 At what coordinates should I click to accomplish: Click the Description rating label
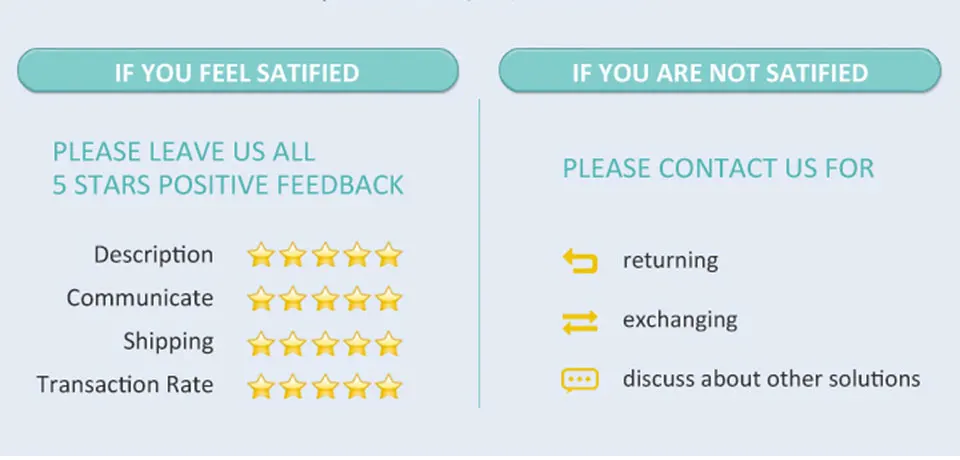tap(153, 255)
